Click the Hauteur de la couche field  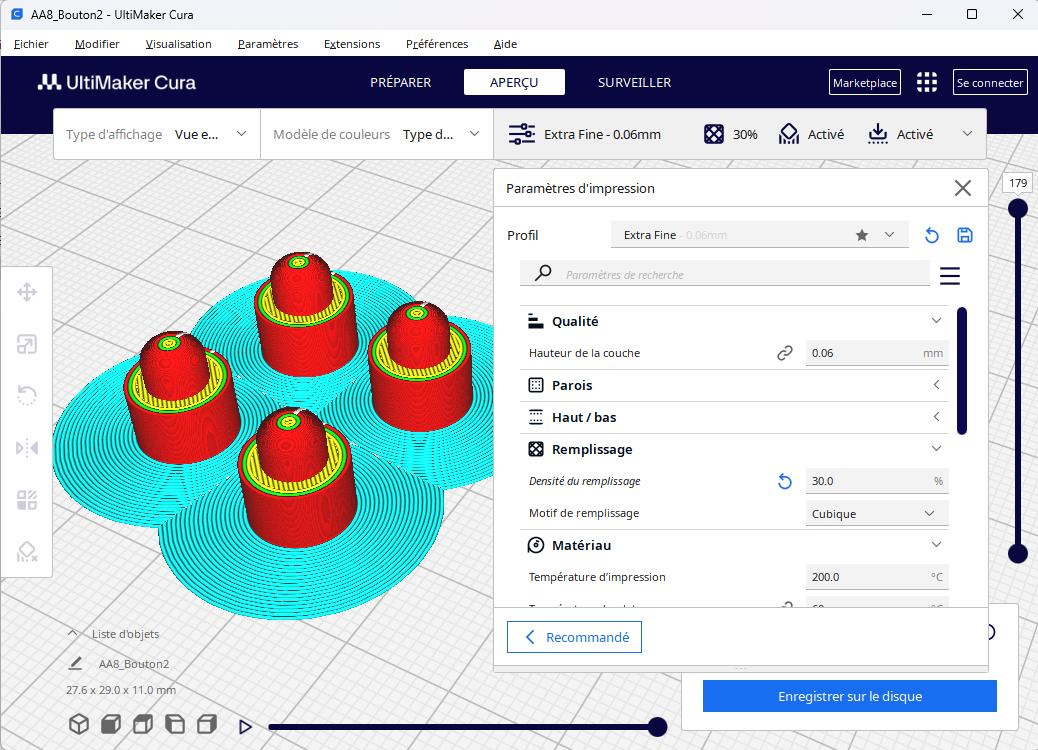point(862,353)
